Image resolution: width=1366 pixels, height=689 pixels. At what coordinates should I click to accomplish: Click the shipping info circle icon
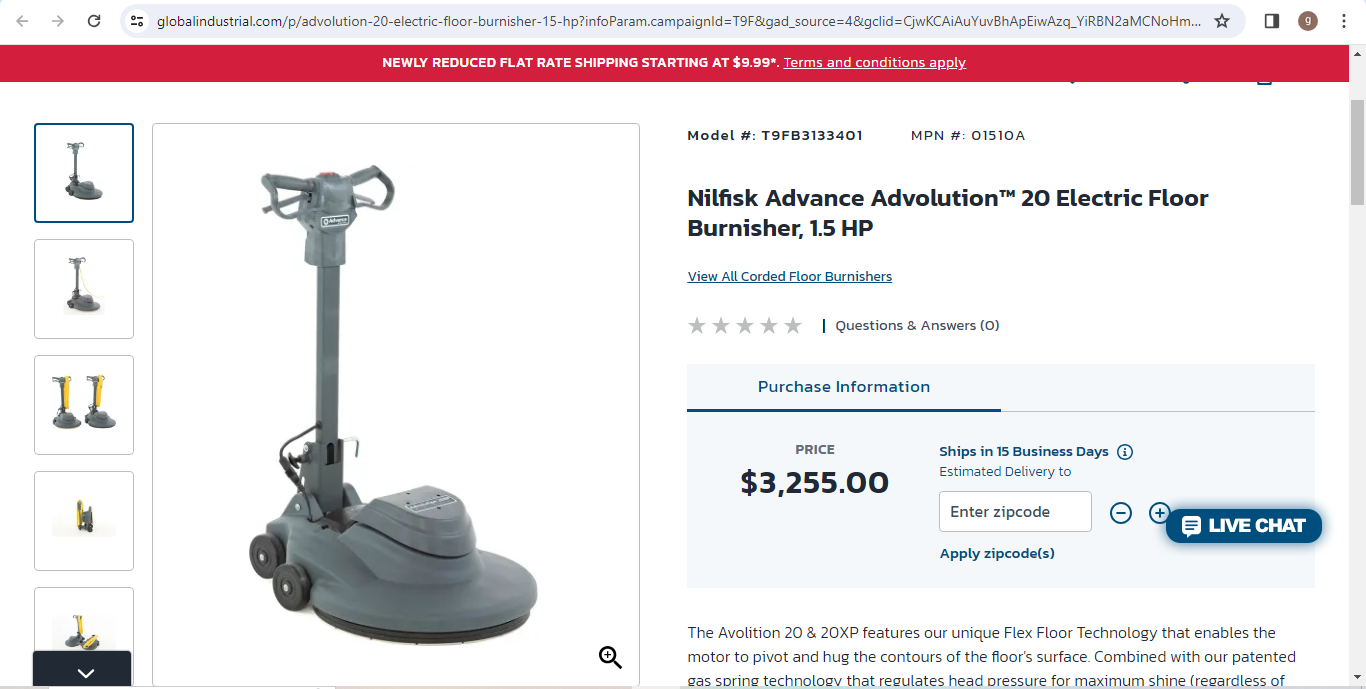pyautogui.click(x=1125, y=452)
